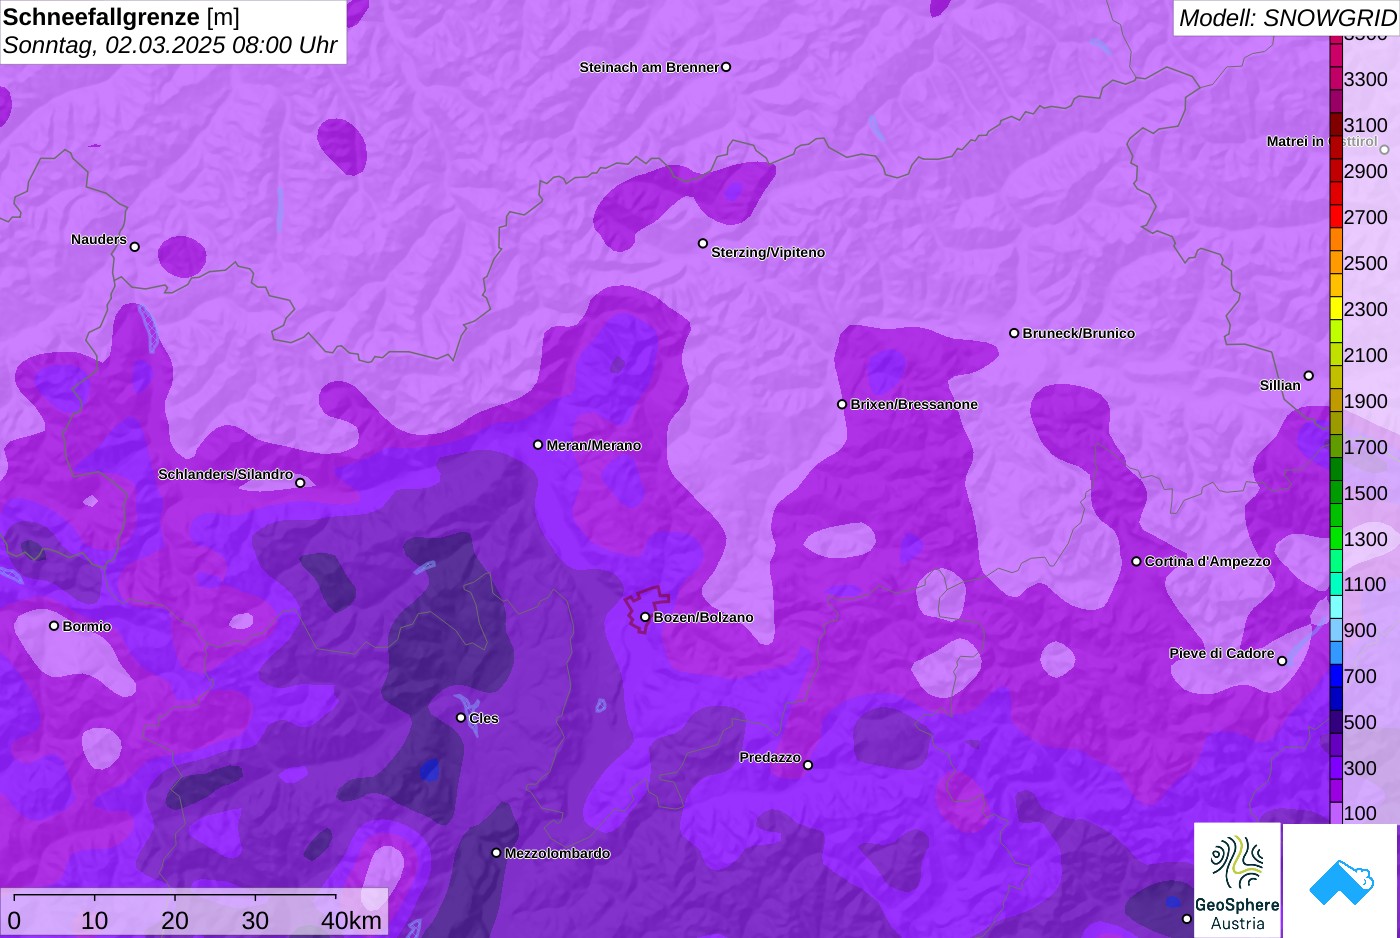Screen dimensions: 1400x938
Task: Click the 3300 color in legend
Action: (1336, 79)
